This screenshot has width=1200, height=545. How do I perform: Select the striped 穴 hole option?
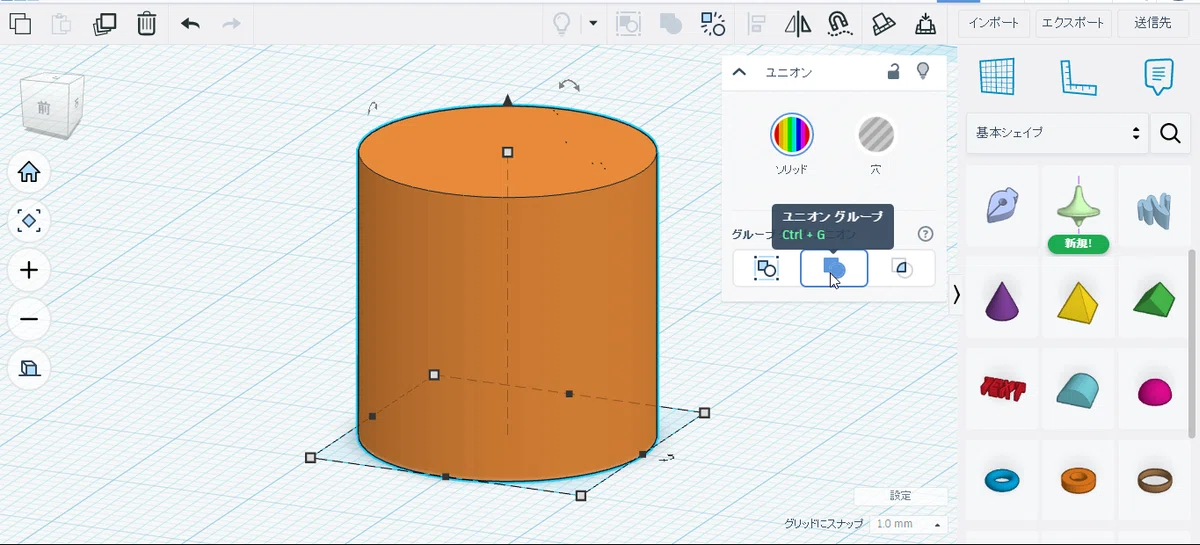tap(876, 134)
